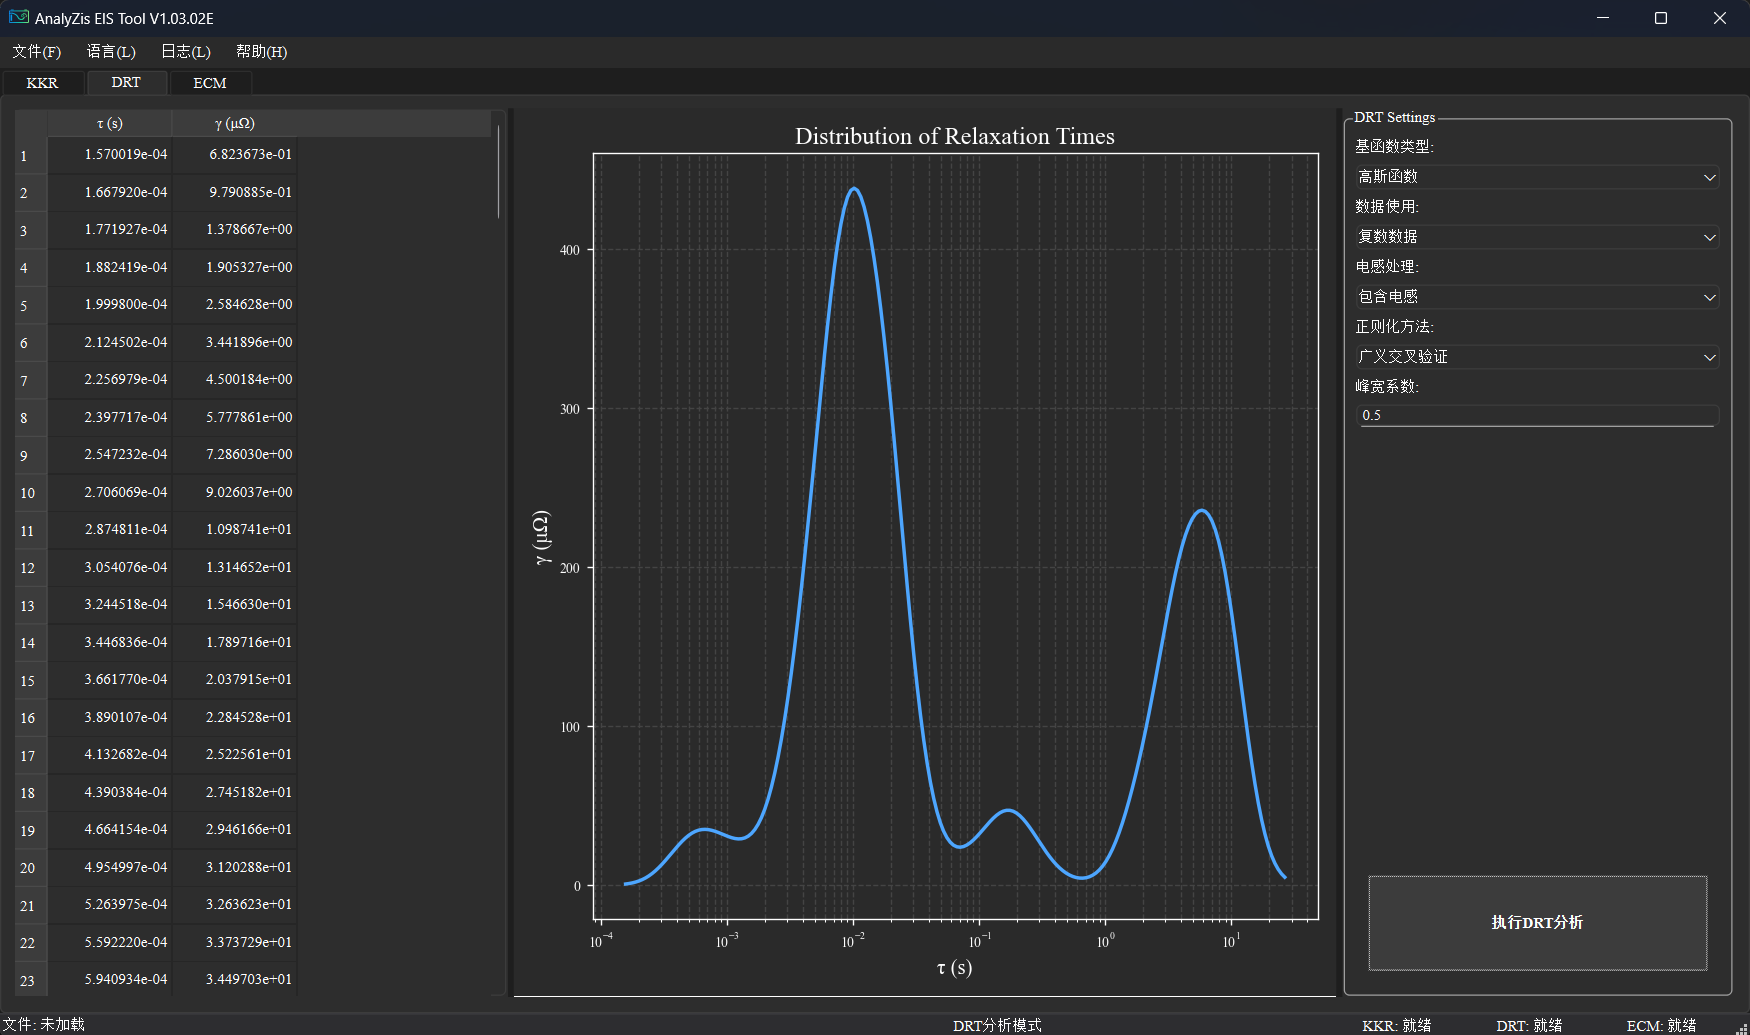Select the DRT tab
The width and height of the screenshot is (1750, 1035).
click(x=126, y=83)
